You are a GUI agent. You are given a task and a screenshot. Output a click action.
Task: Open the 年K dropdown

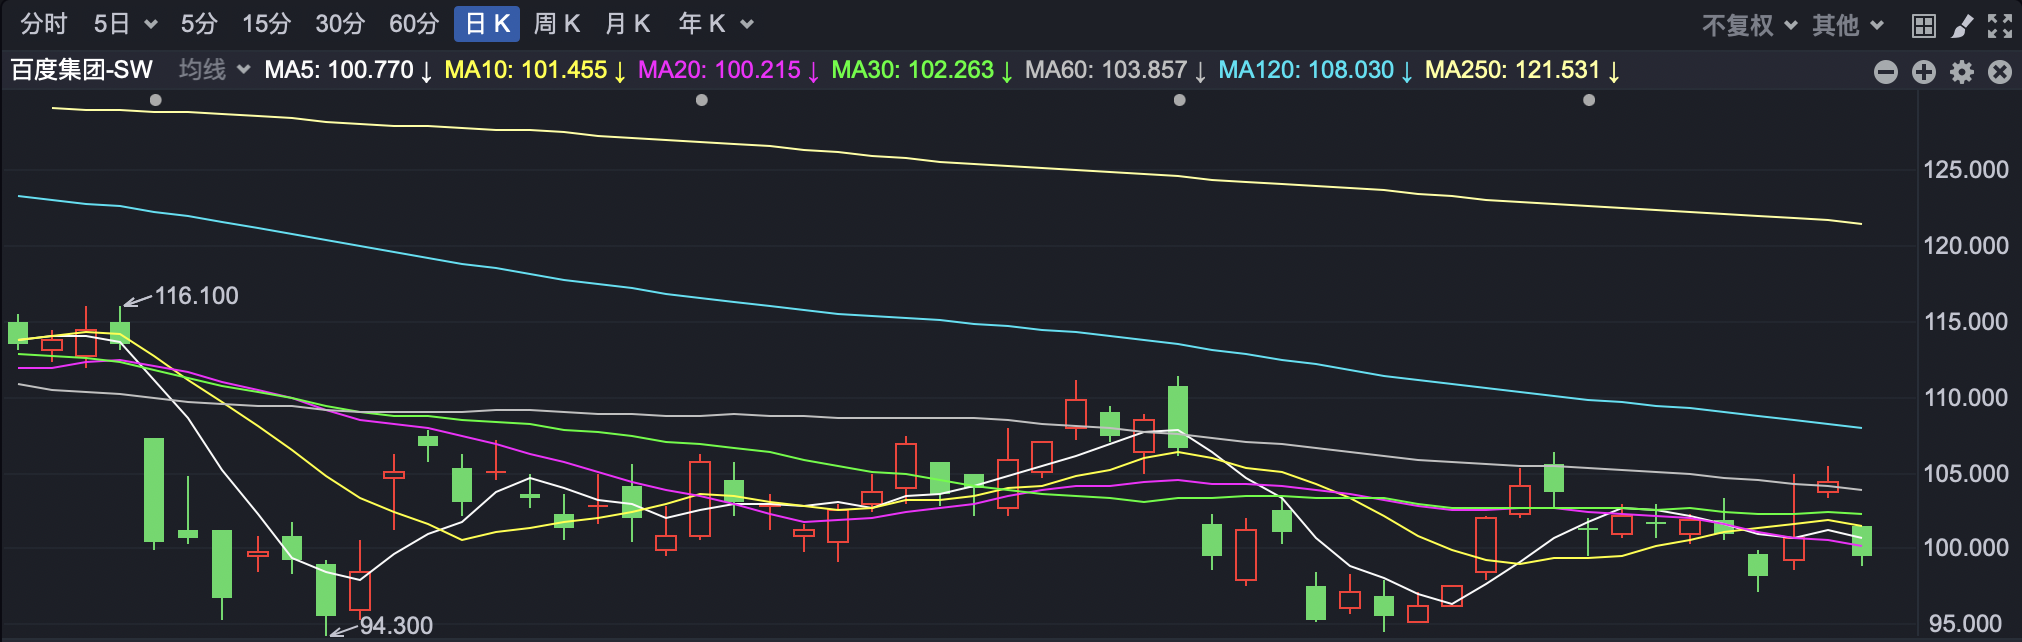(715, 24)
